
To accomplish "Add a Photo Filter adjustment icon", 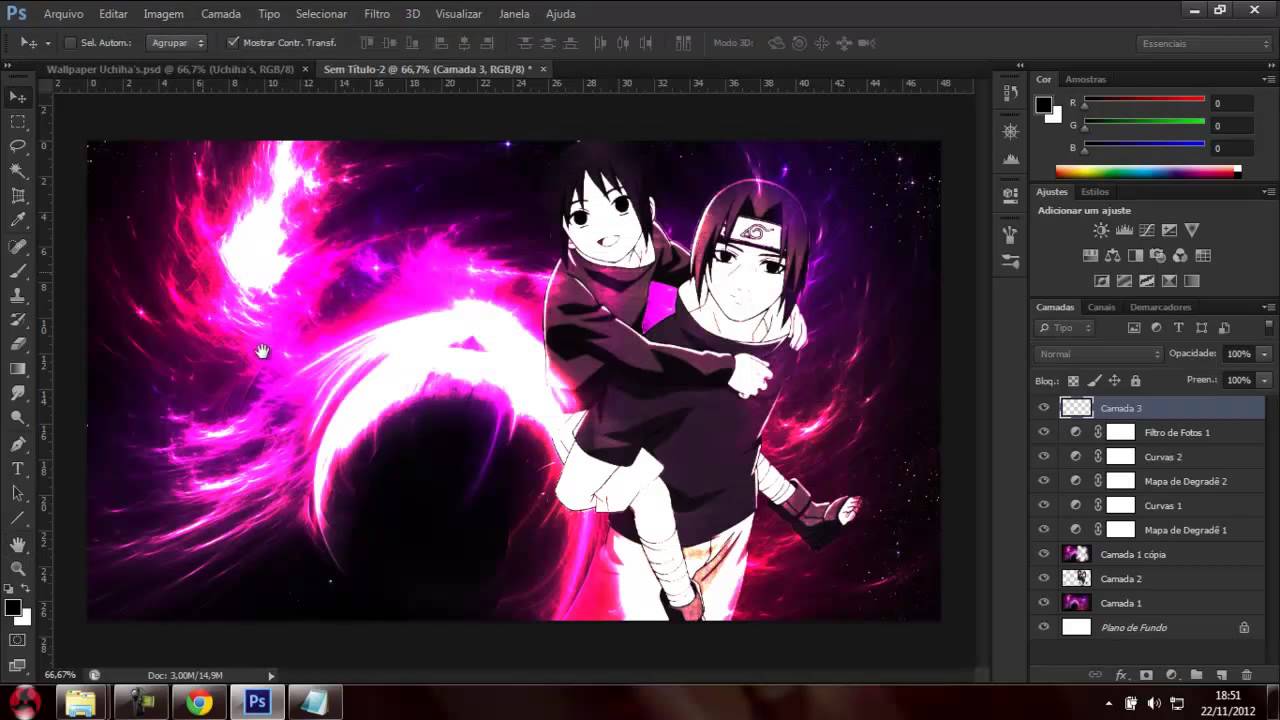I will coord(1158,256).
